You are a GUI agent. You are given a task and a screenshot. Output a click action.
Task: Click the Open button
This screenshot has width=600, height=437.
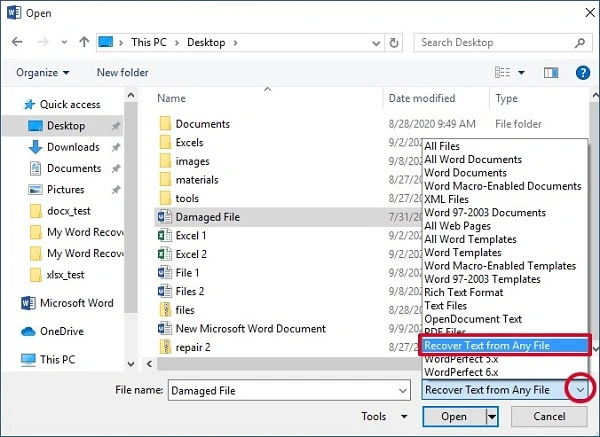[x=454, y=416]
